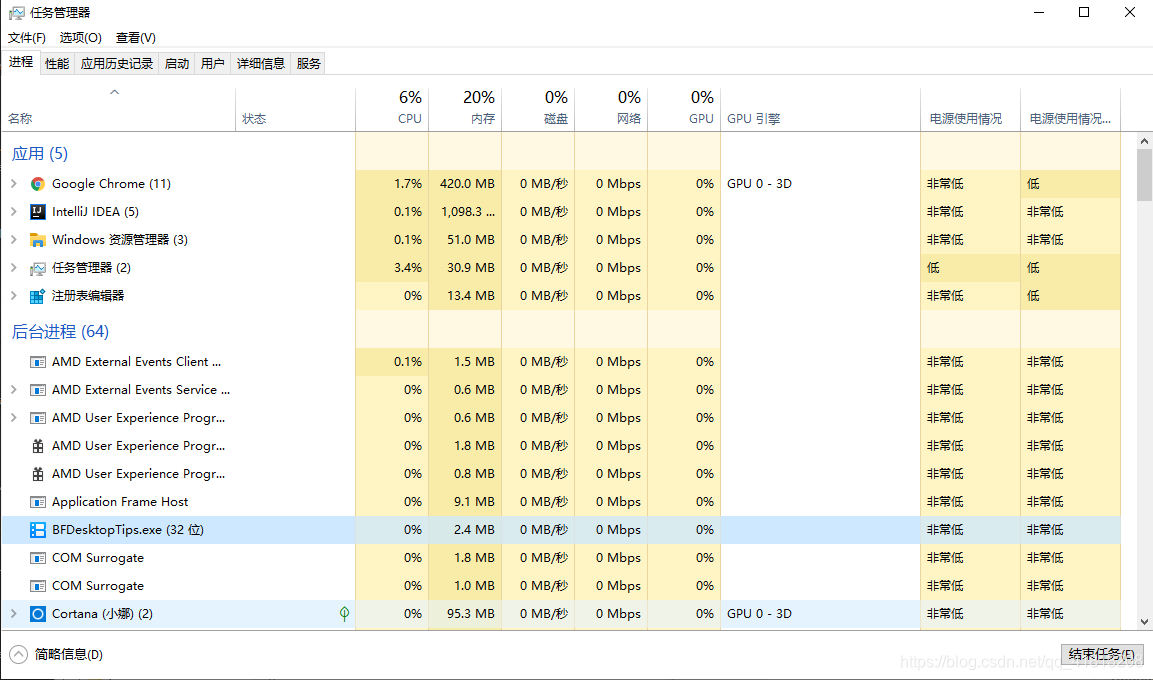The image size is (1153, 680).
Task: Sort by the GPU percentage column header
Action: pos(684,109)
